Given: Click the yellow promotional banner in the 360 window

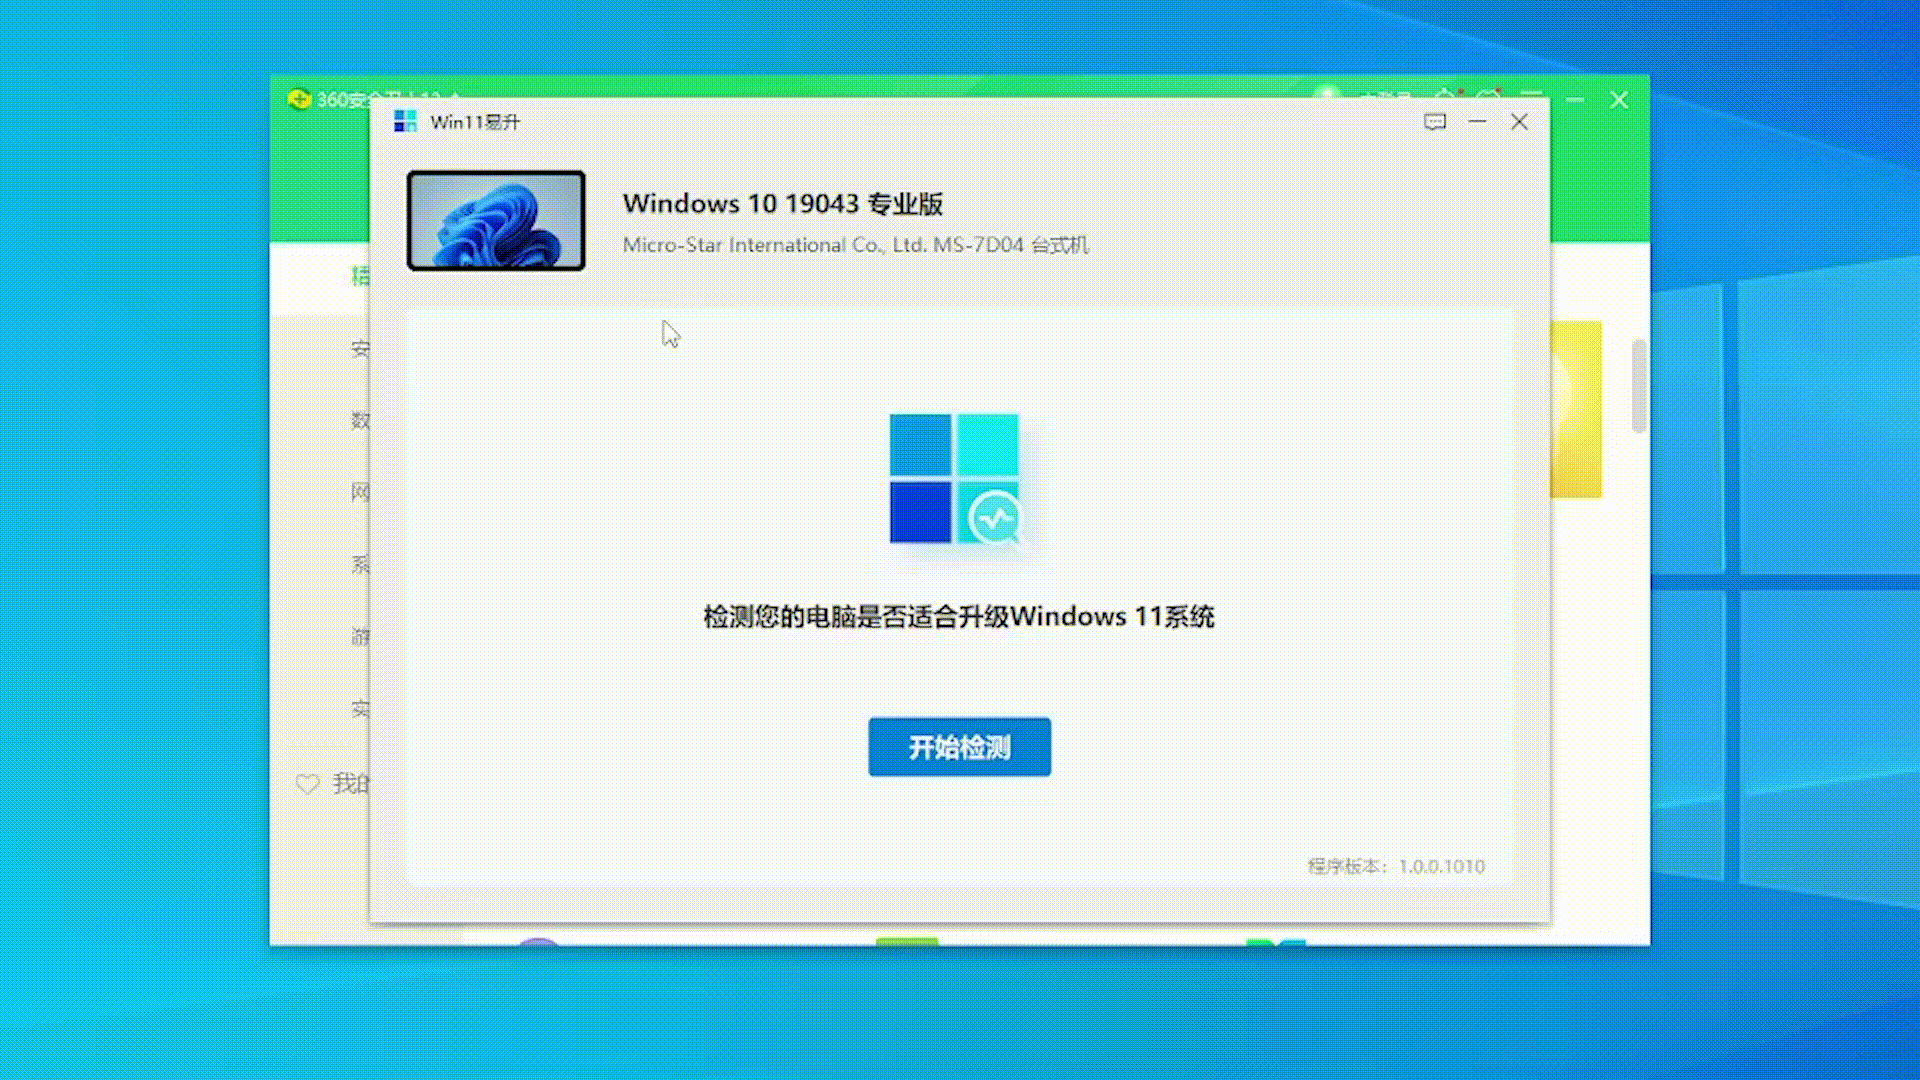Looking at the screenshot, I should [1577, 410].
